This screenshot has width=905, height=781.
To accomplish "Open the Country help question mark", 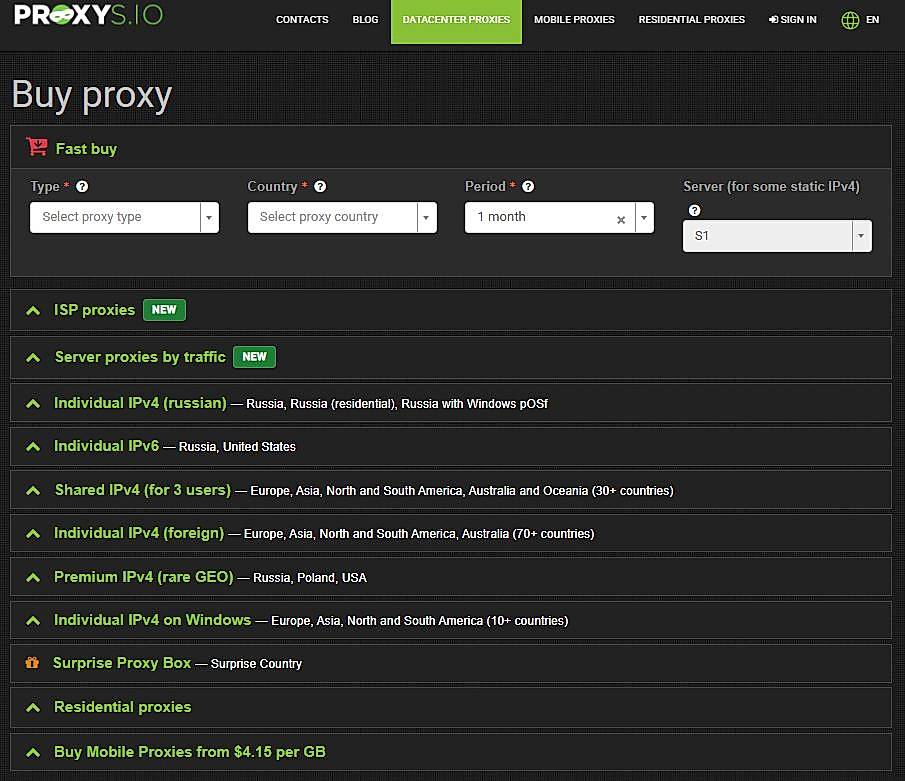I will click(320, 186).
